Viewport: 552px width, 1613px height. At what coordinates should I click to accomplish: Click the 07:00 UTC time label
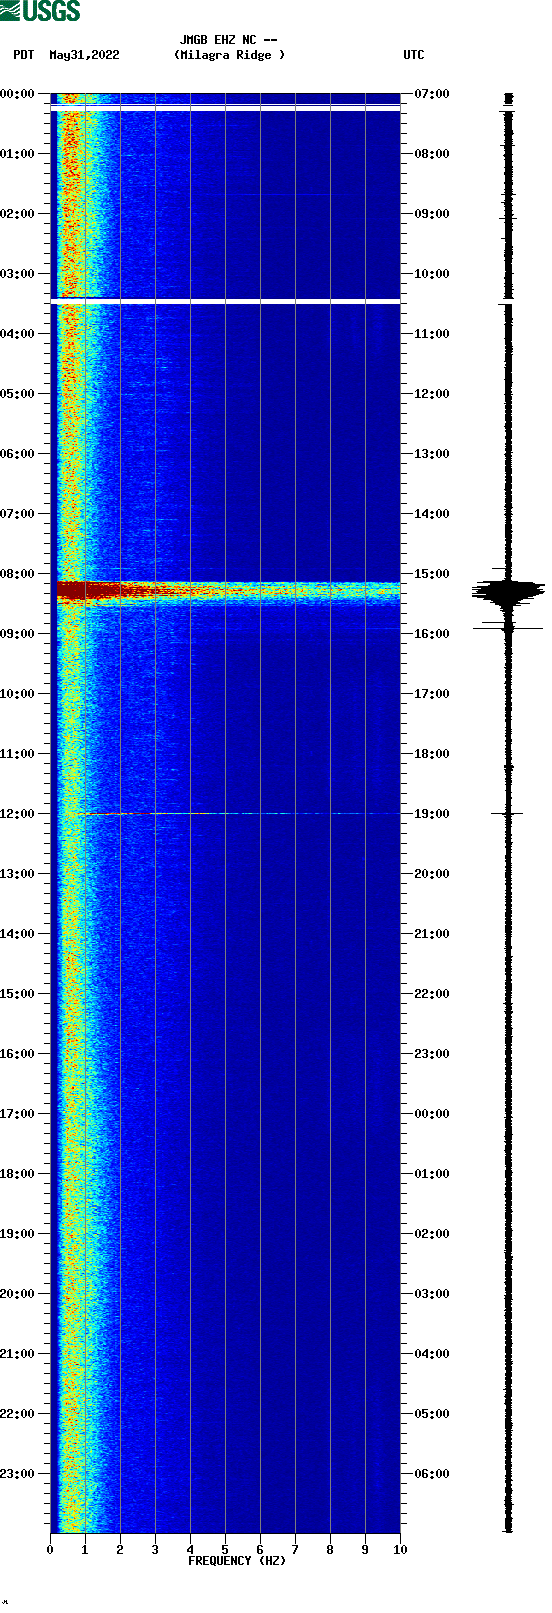(432, 94)
